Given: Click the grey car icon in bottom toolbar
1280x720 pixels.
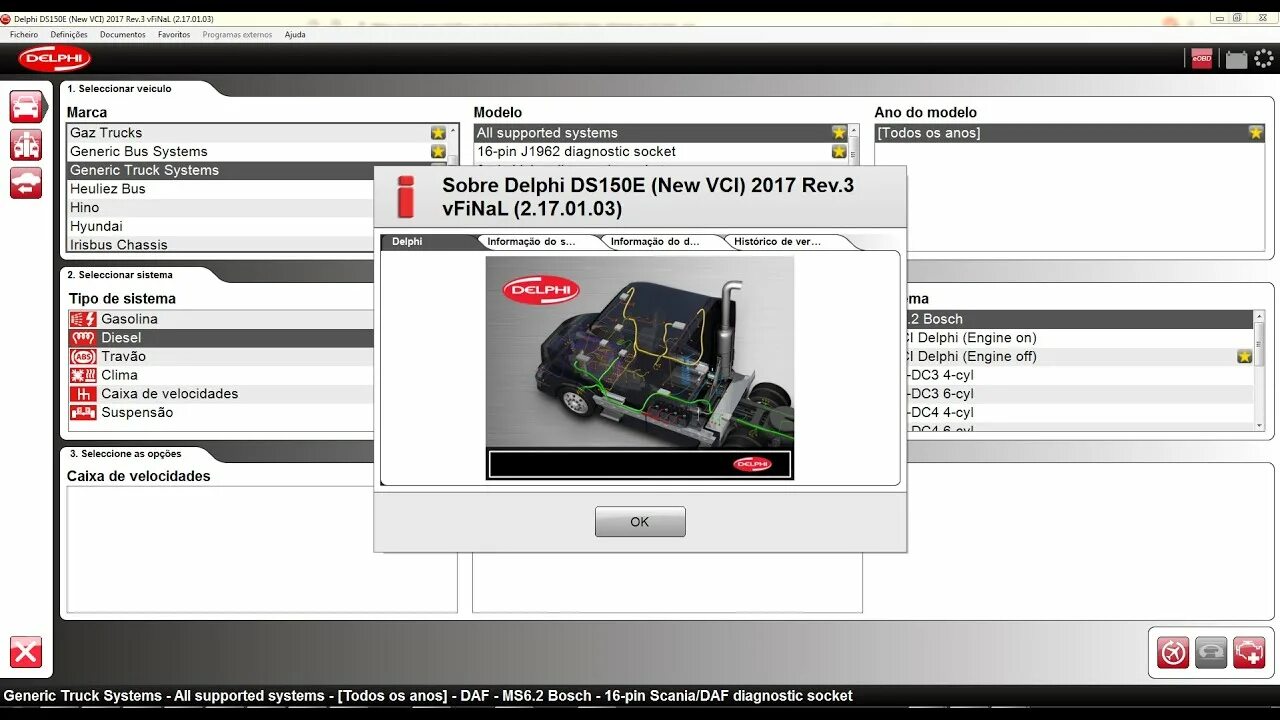Looking at the screenshot, I should tap(1211, 652).
